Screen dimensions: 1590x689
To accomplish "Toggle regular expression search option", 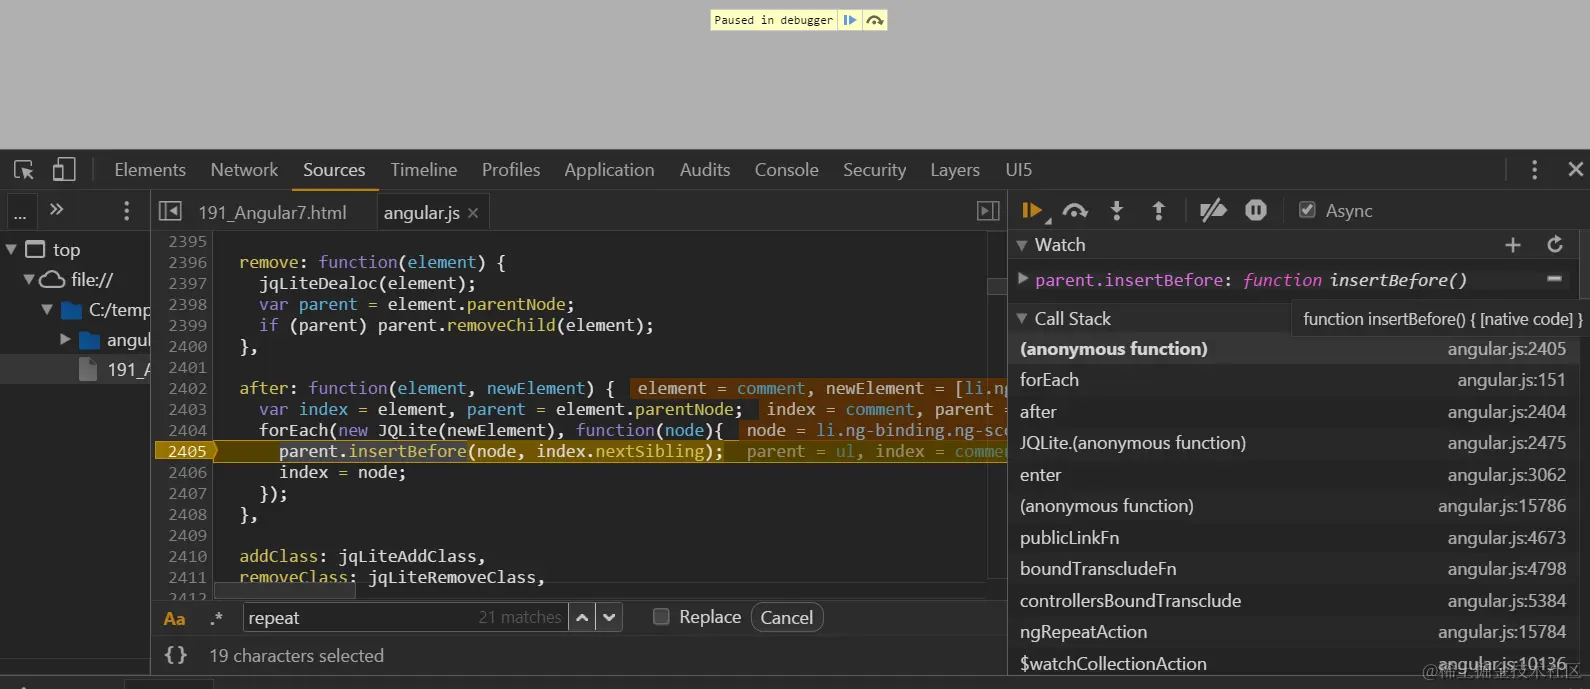I will tap(216, 619).
